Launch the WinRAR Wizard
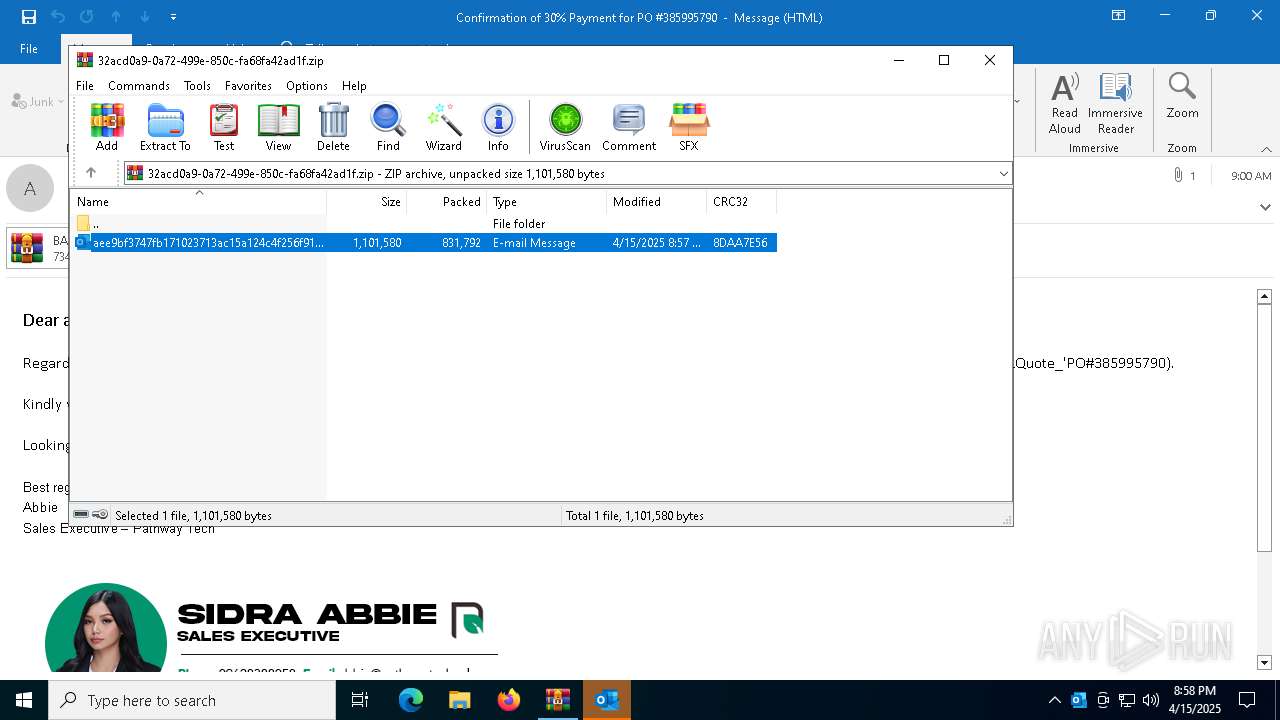1280x720 pixels. (443, 127)
